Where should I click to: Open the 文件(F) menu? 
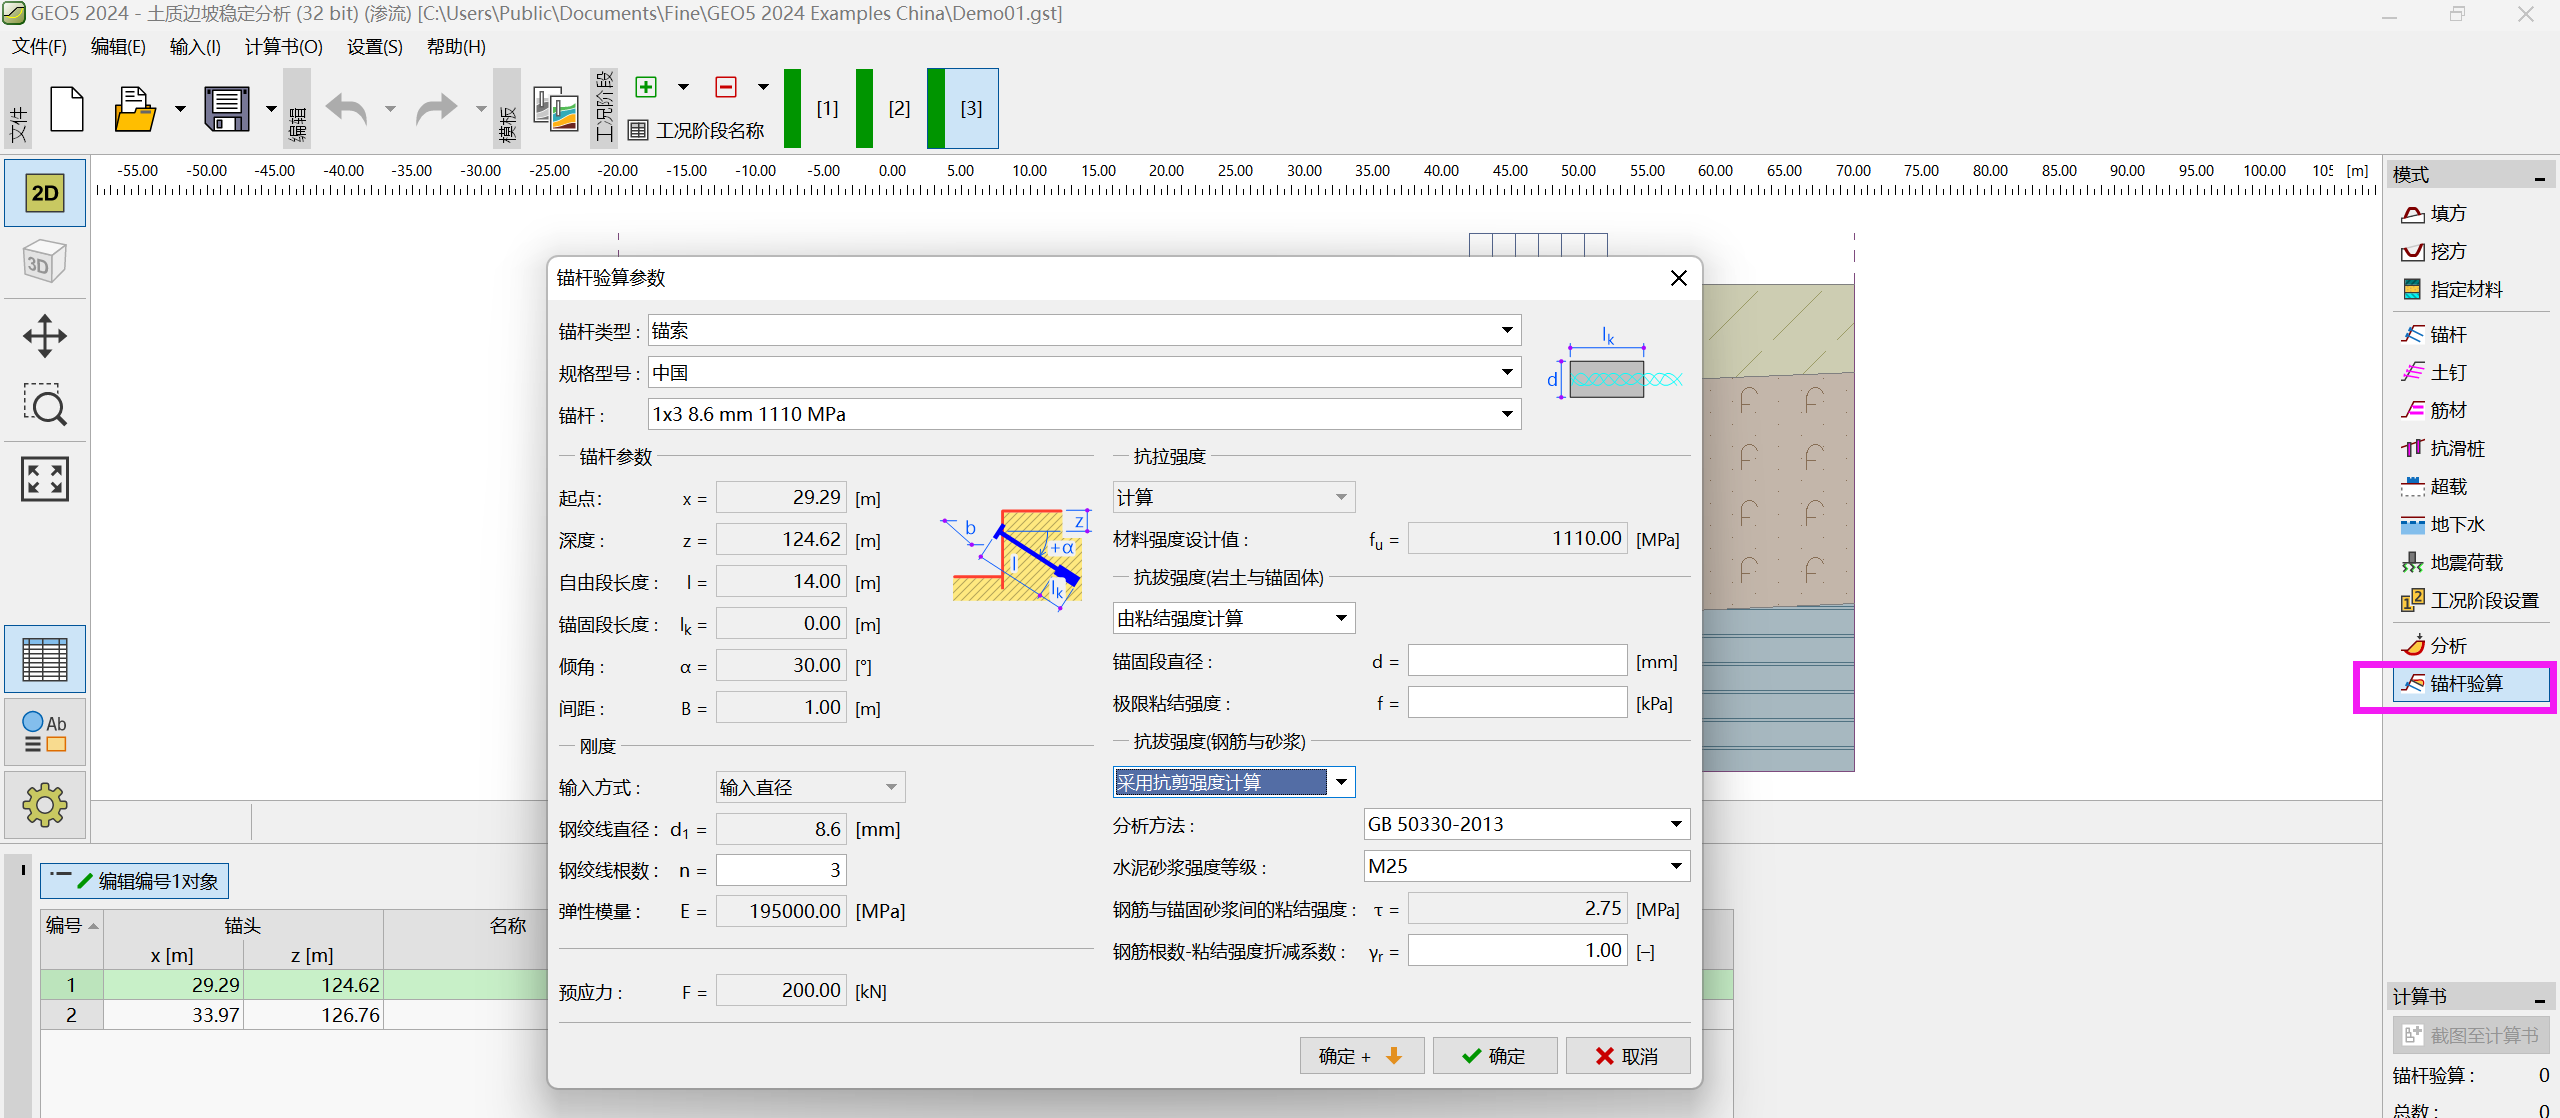tap(39, 47)
